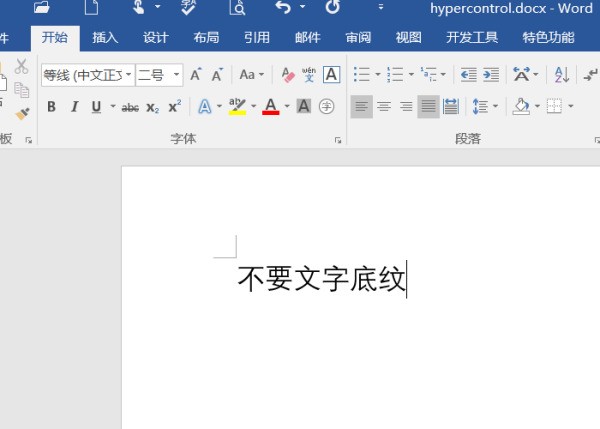
Task: Create a new blank document icon
Action: tap(91, 7)
